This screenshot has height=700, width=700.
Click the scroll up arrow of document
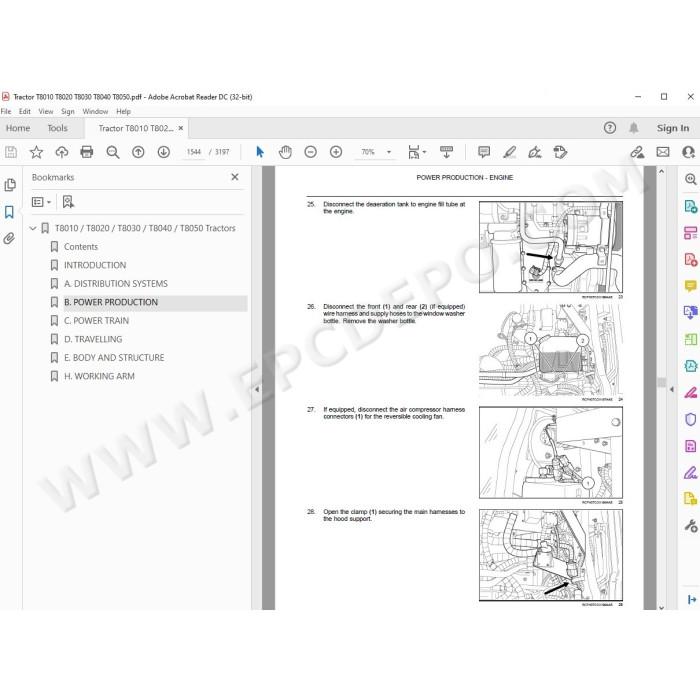tap(662, 171)
